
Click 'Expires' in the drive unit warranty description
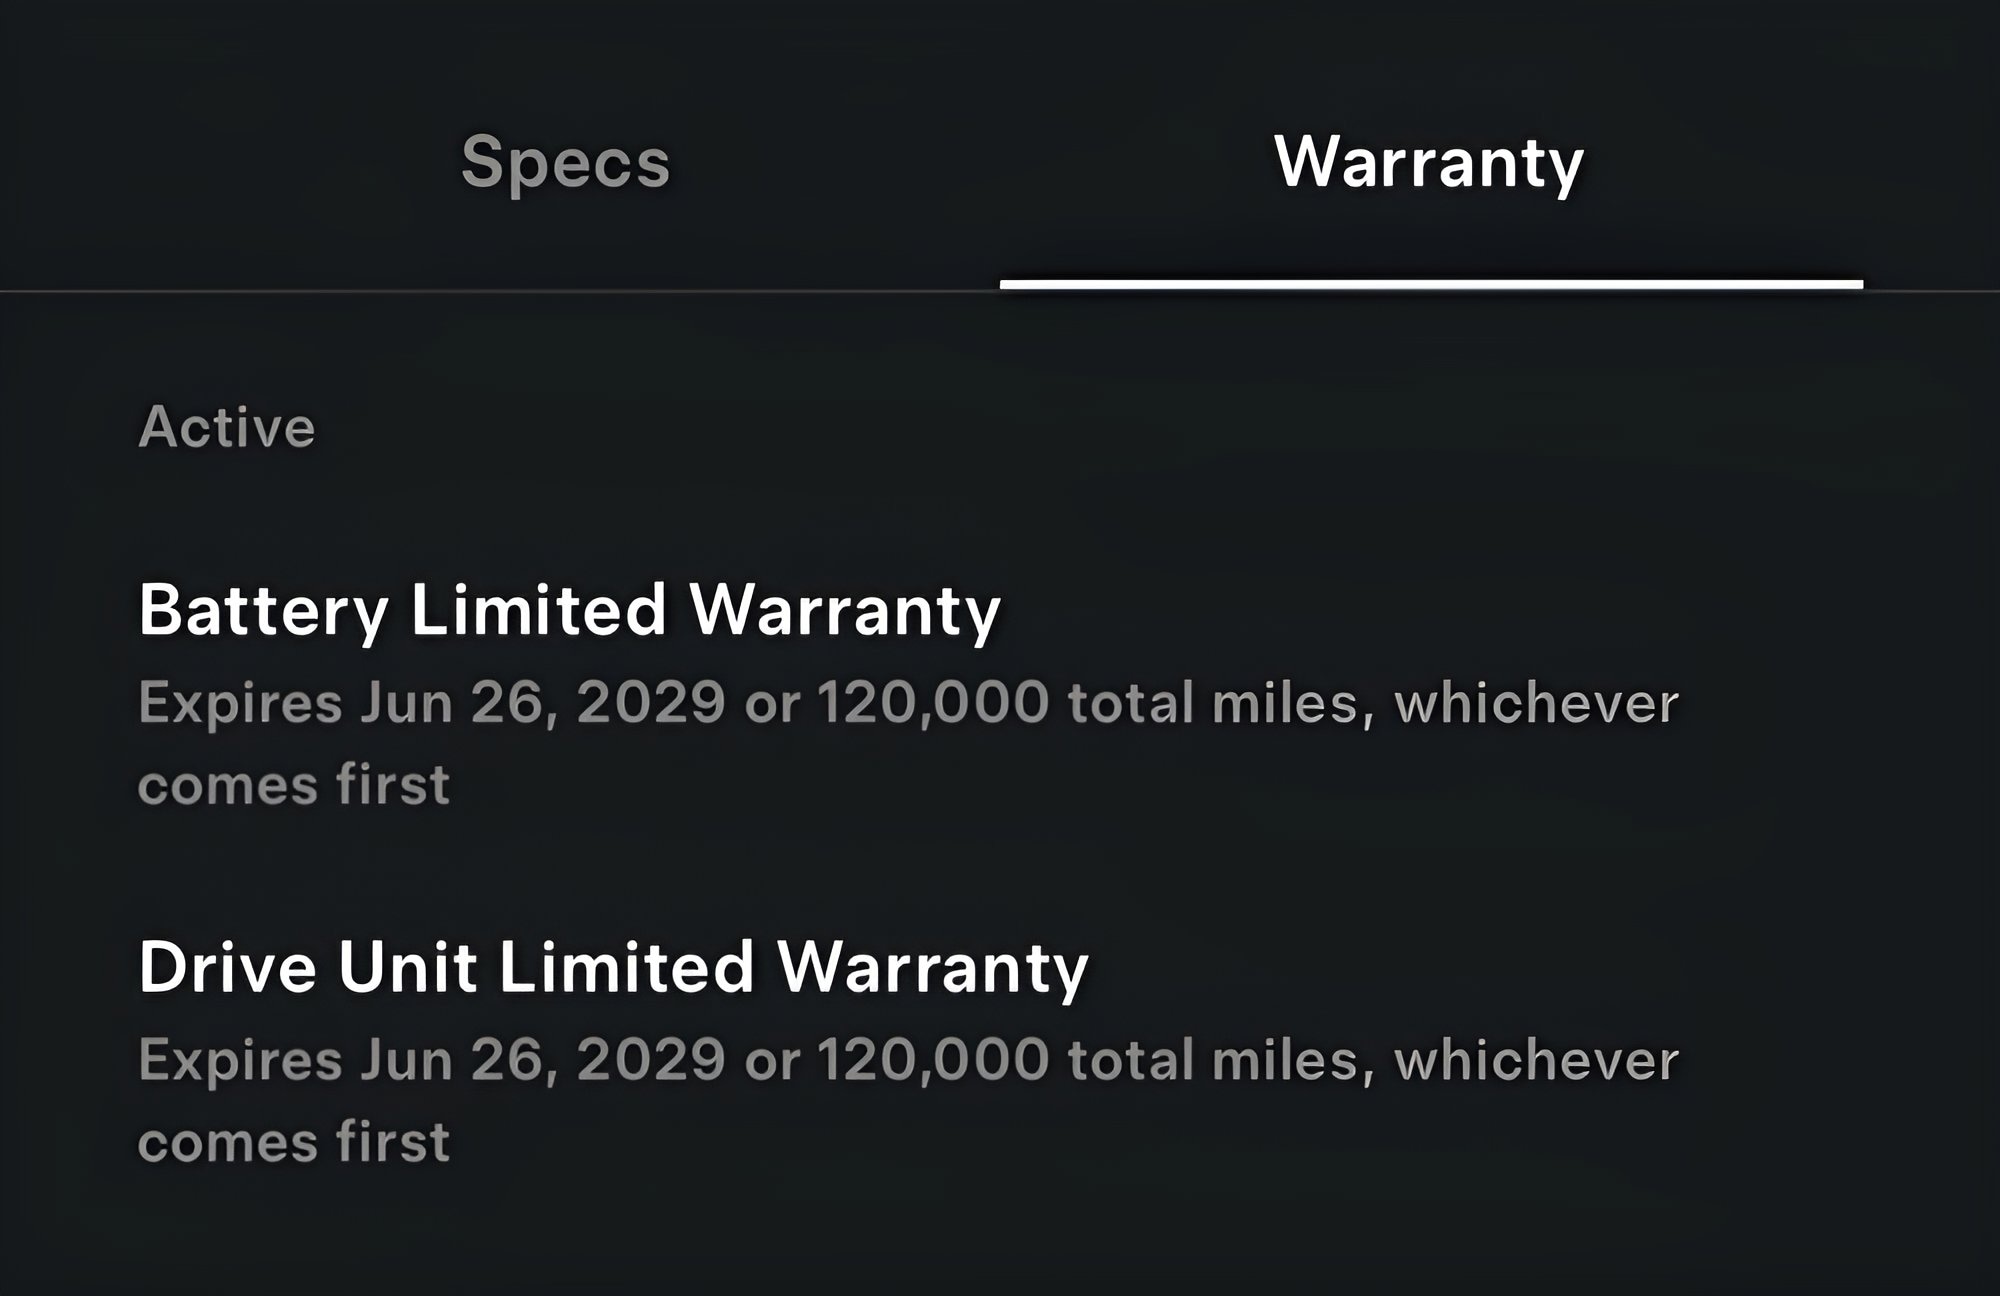(240, 1060)
